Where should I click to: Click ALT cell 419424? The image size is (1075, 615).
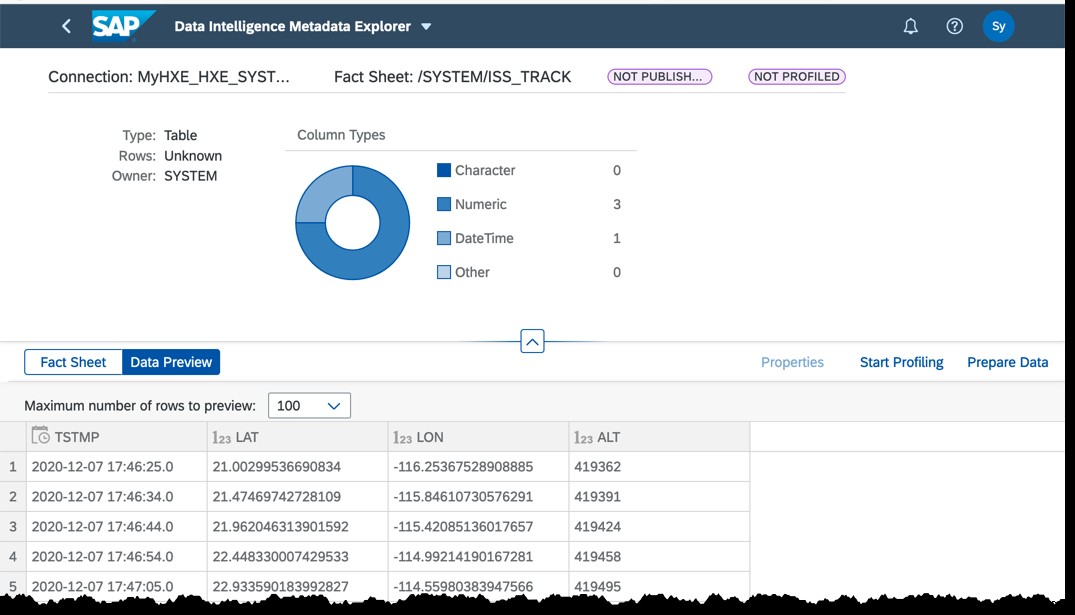660,527
